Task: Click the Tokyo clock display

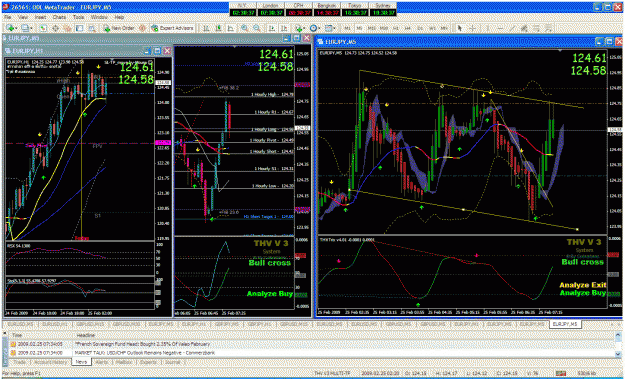Action: pyautogui.click(x=356, y=9)
